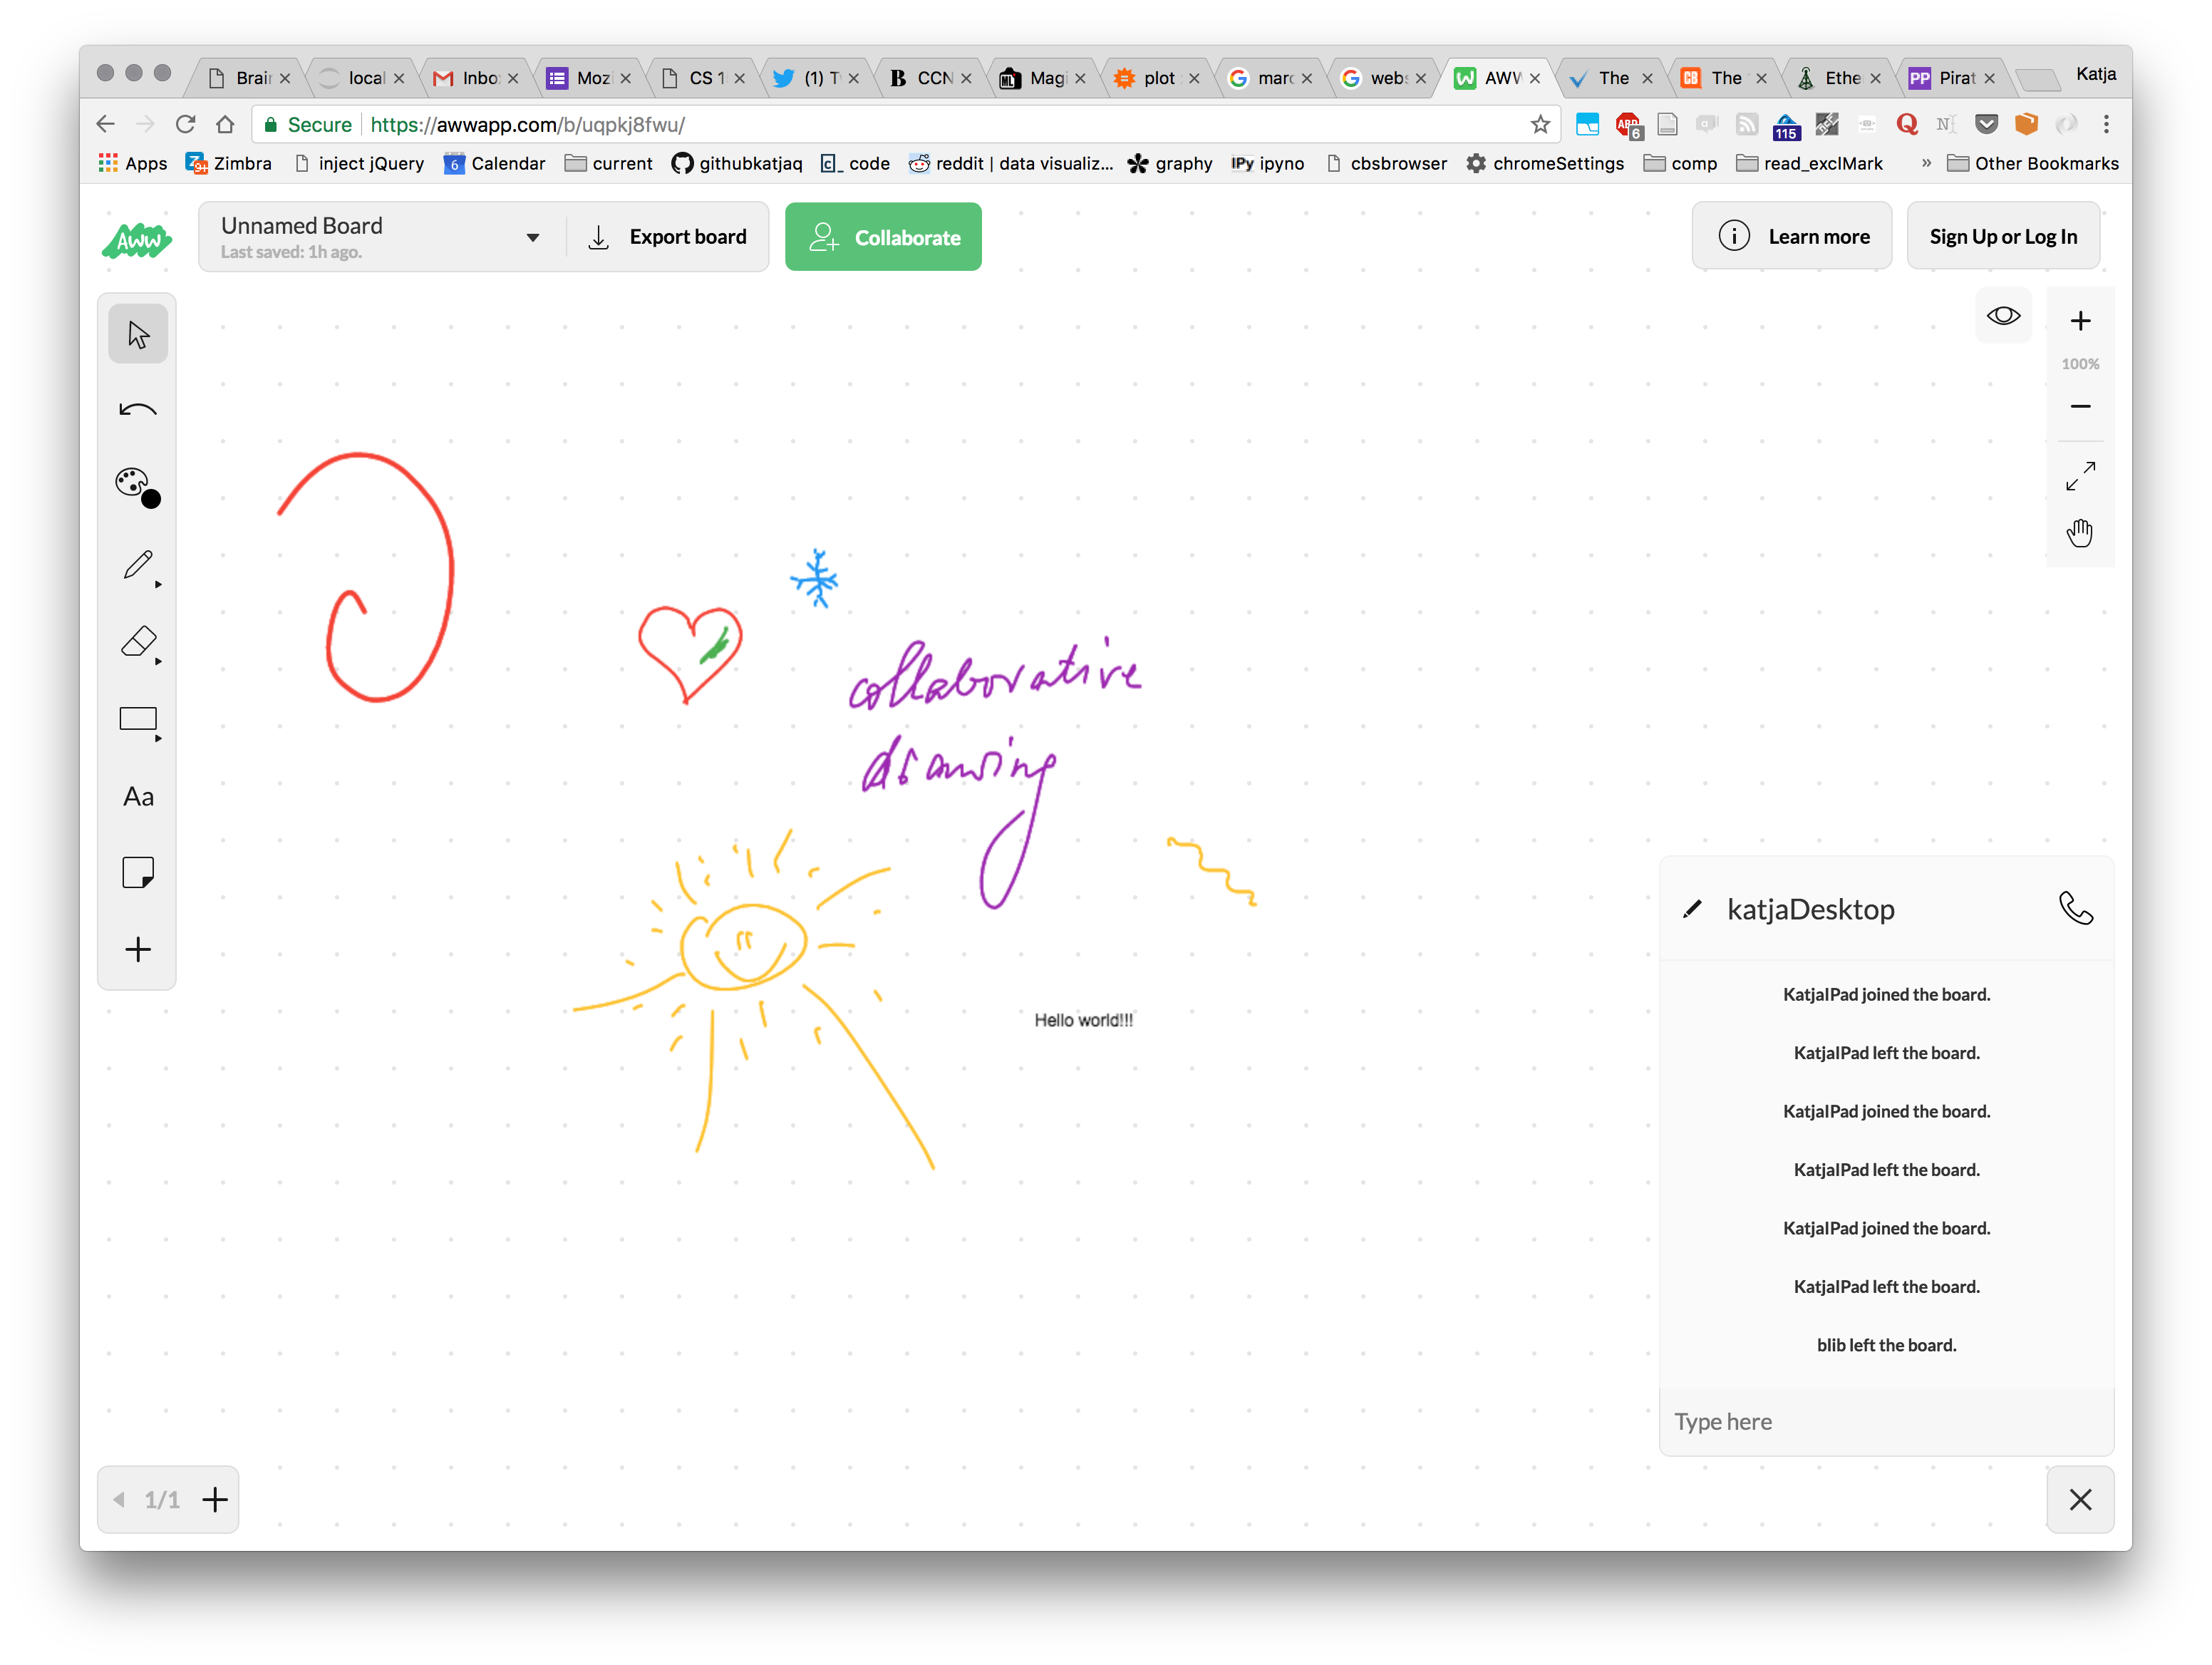This screenshot has width=2212, height=1665.
Task: Edit username with pencil icon near katjaDesktop
Action: coord(1692,909)
